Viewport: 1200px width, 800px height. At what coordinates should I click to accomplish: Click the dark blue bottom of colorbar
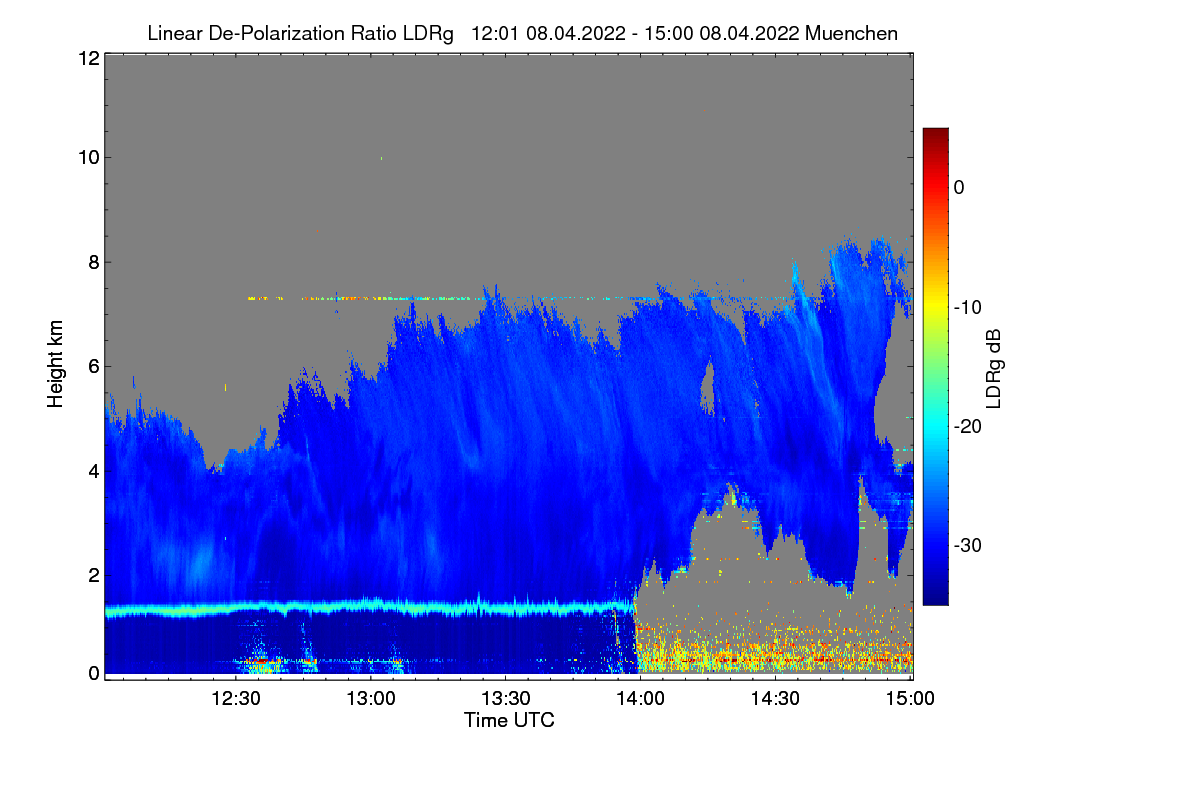(x=935, y=595)
